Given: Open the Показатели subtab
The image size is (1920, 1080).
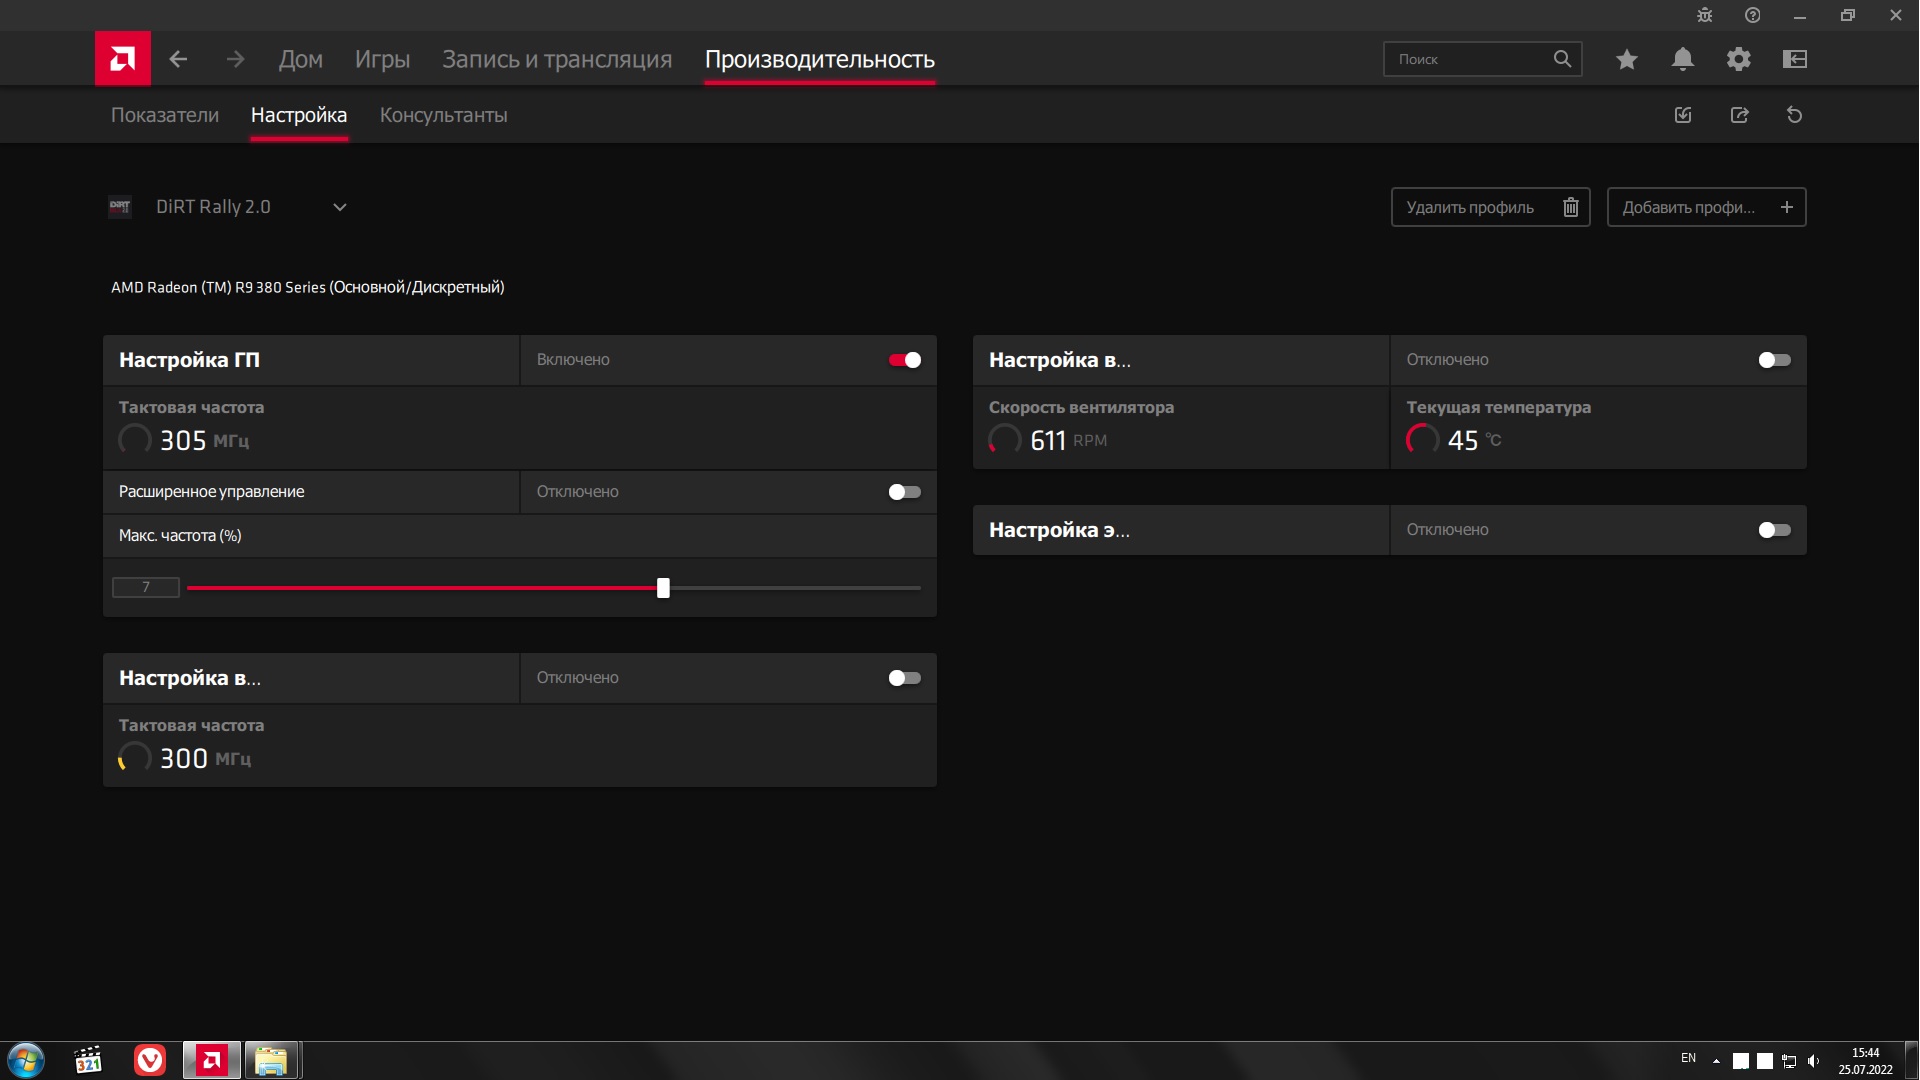Looking at the screenshot, I should (165, 115).
